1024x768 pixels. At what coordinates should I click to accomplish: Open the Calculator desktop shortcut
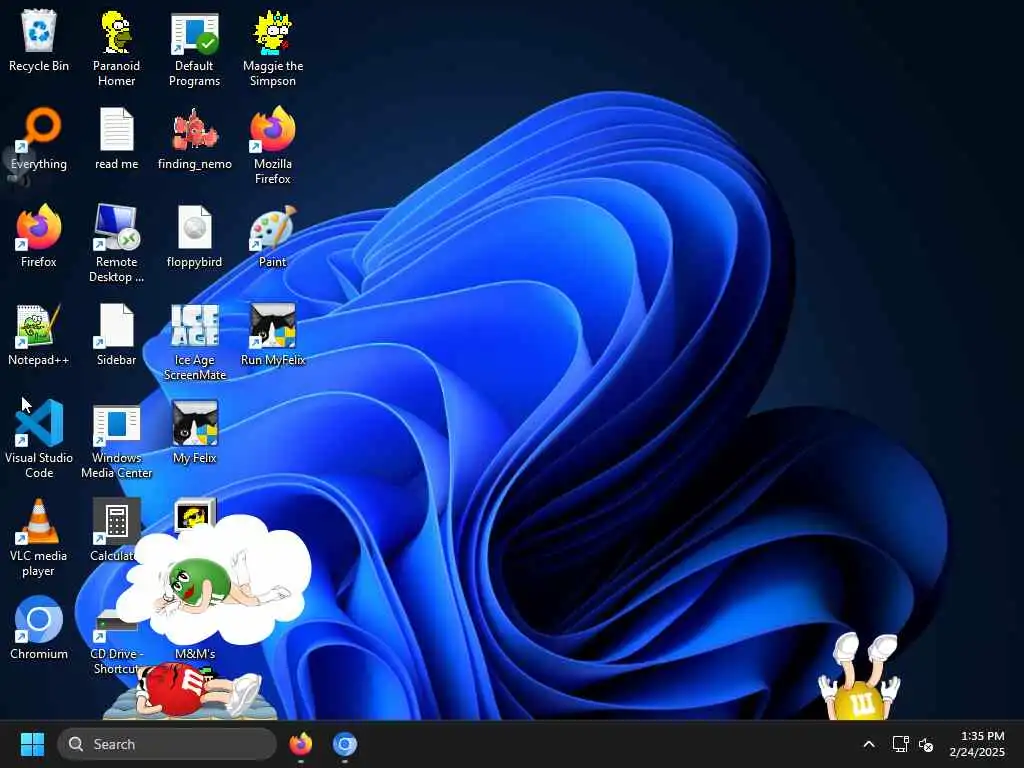coord(116,521)
